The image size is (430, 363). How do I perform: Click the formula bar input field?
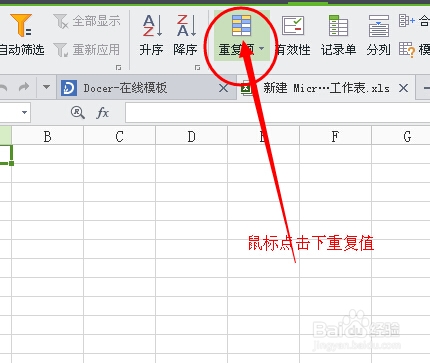tap(277, 113)
